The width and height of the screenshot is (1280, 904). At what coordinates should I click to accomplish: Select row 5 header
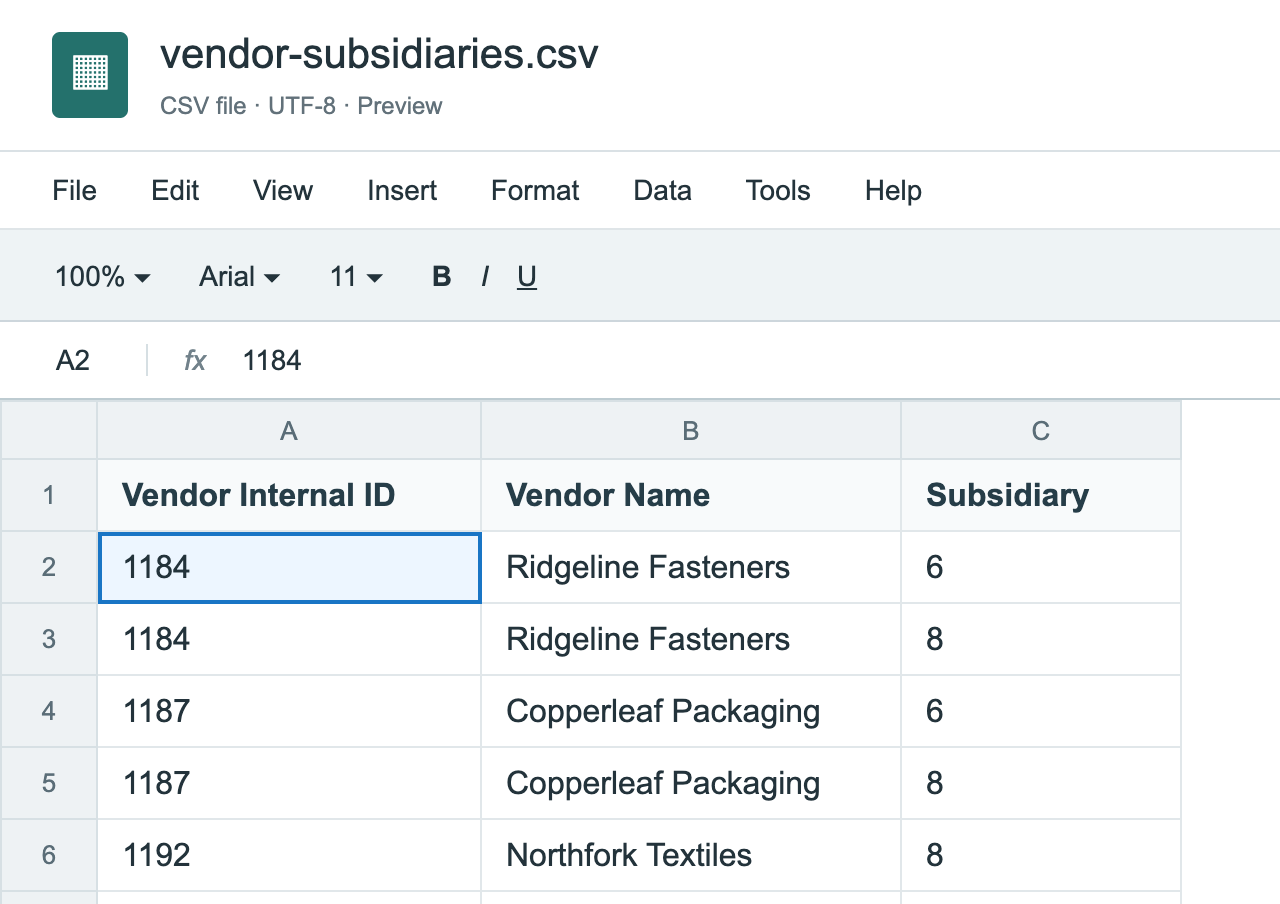point(49,783)
